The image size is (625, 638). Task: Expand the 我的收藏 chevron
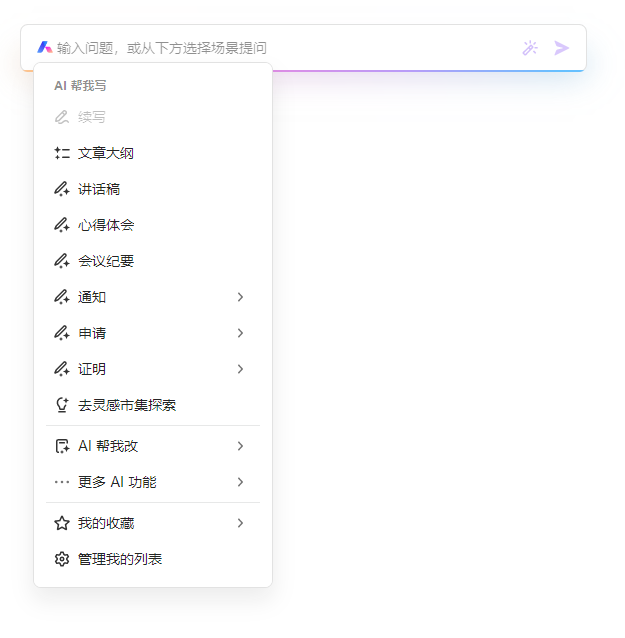(240, 523)
